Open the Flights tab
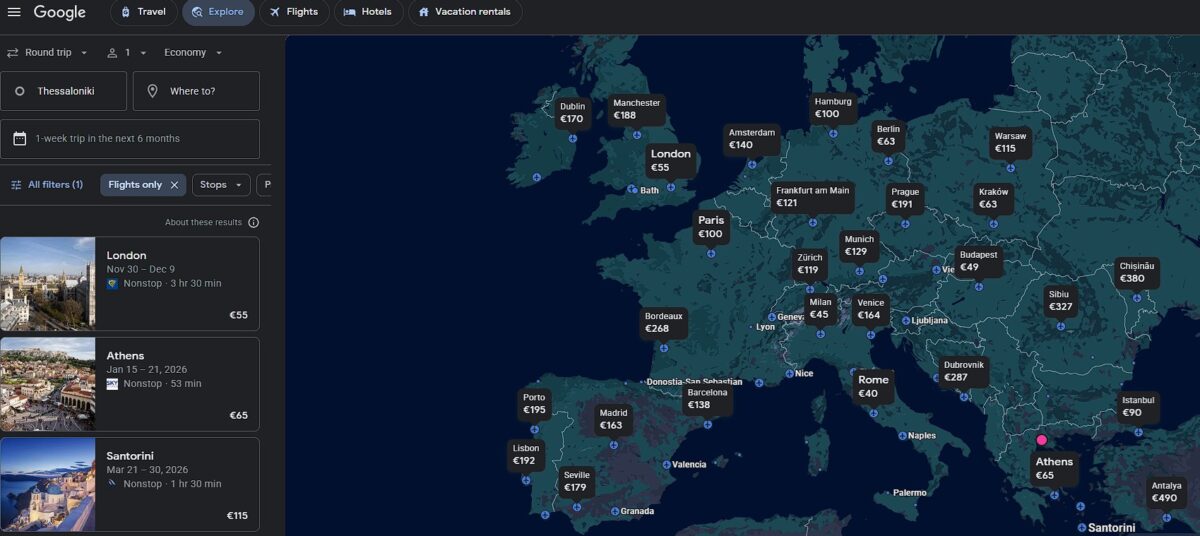1200x536 pixels. point(294,12)
